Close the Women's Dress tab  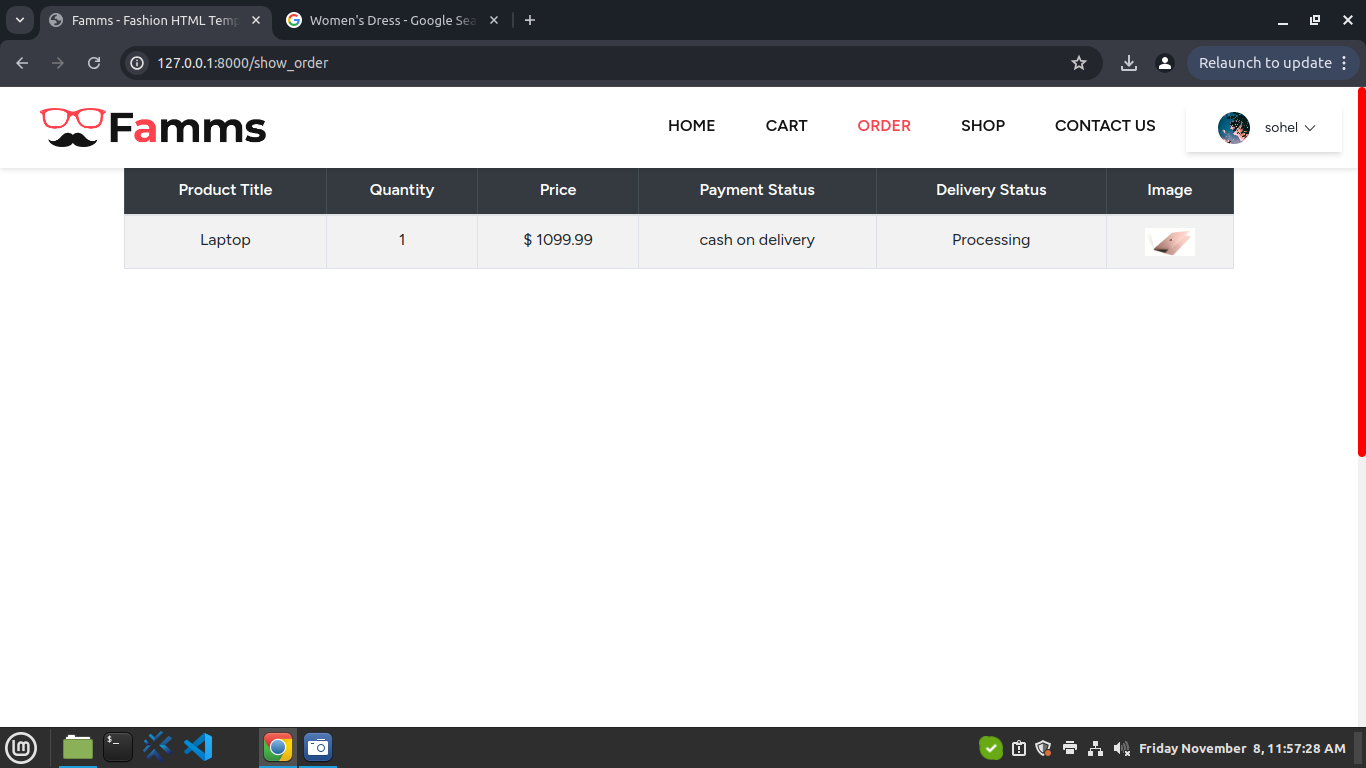click(x=494, y=20)
